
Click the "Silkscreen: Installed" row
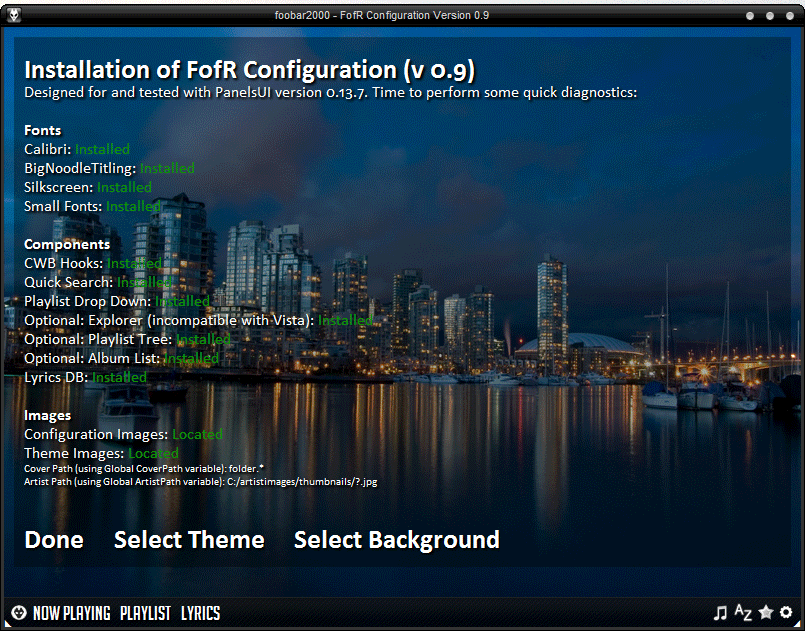click(88, 187)
